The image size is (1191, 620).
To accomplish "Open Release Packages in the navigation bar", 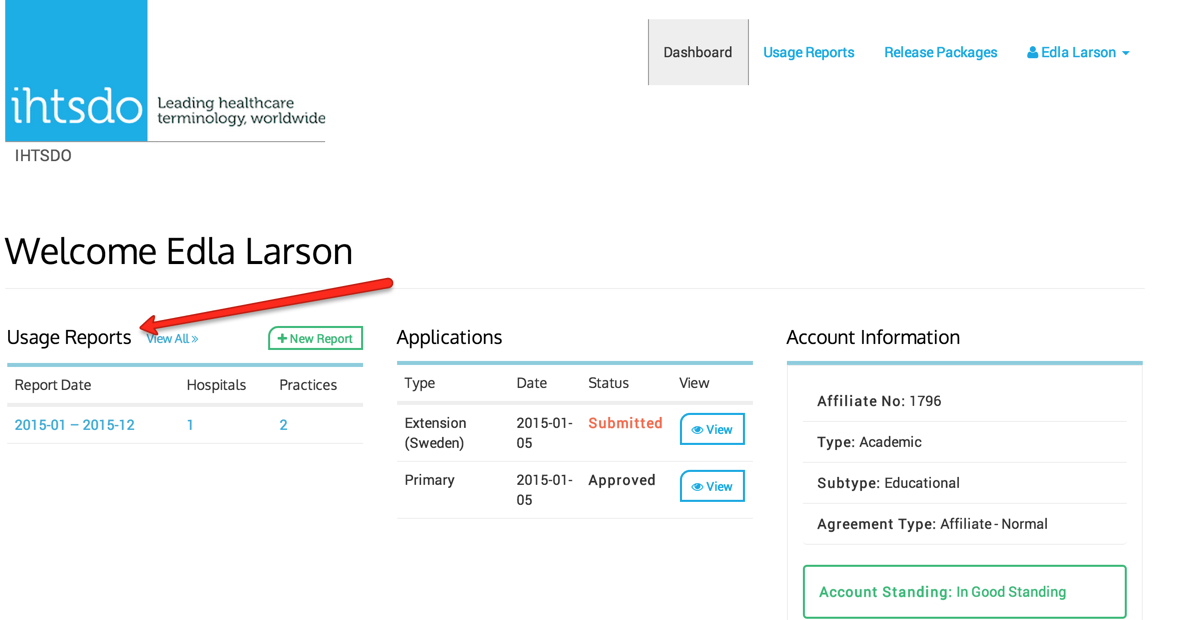I will (x=940, y=52).
